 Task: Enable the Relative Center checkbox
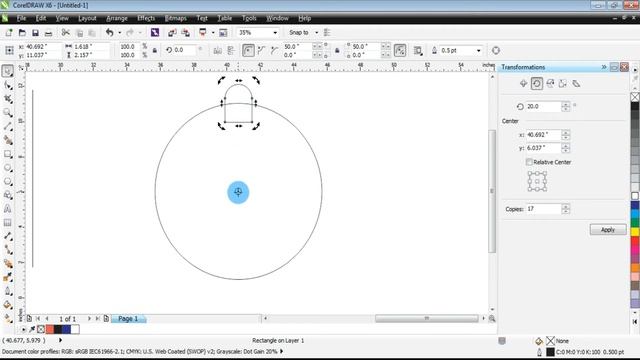tap(529, 162)
